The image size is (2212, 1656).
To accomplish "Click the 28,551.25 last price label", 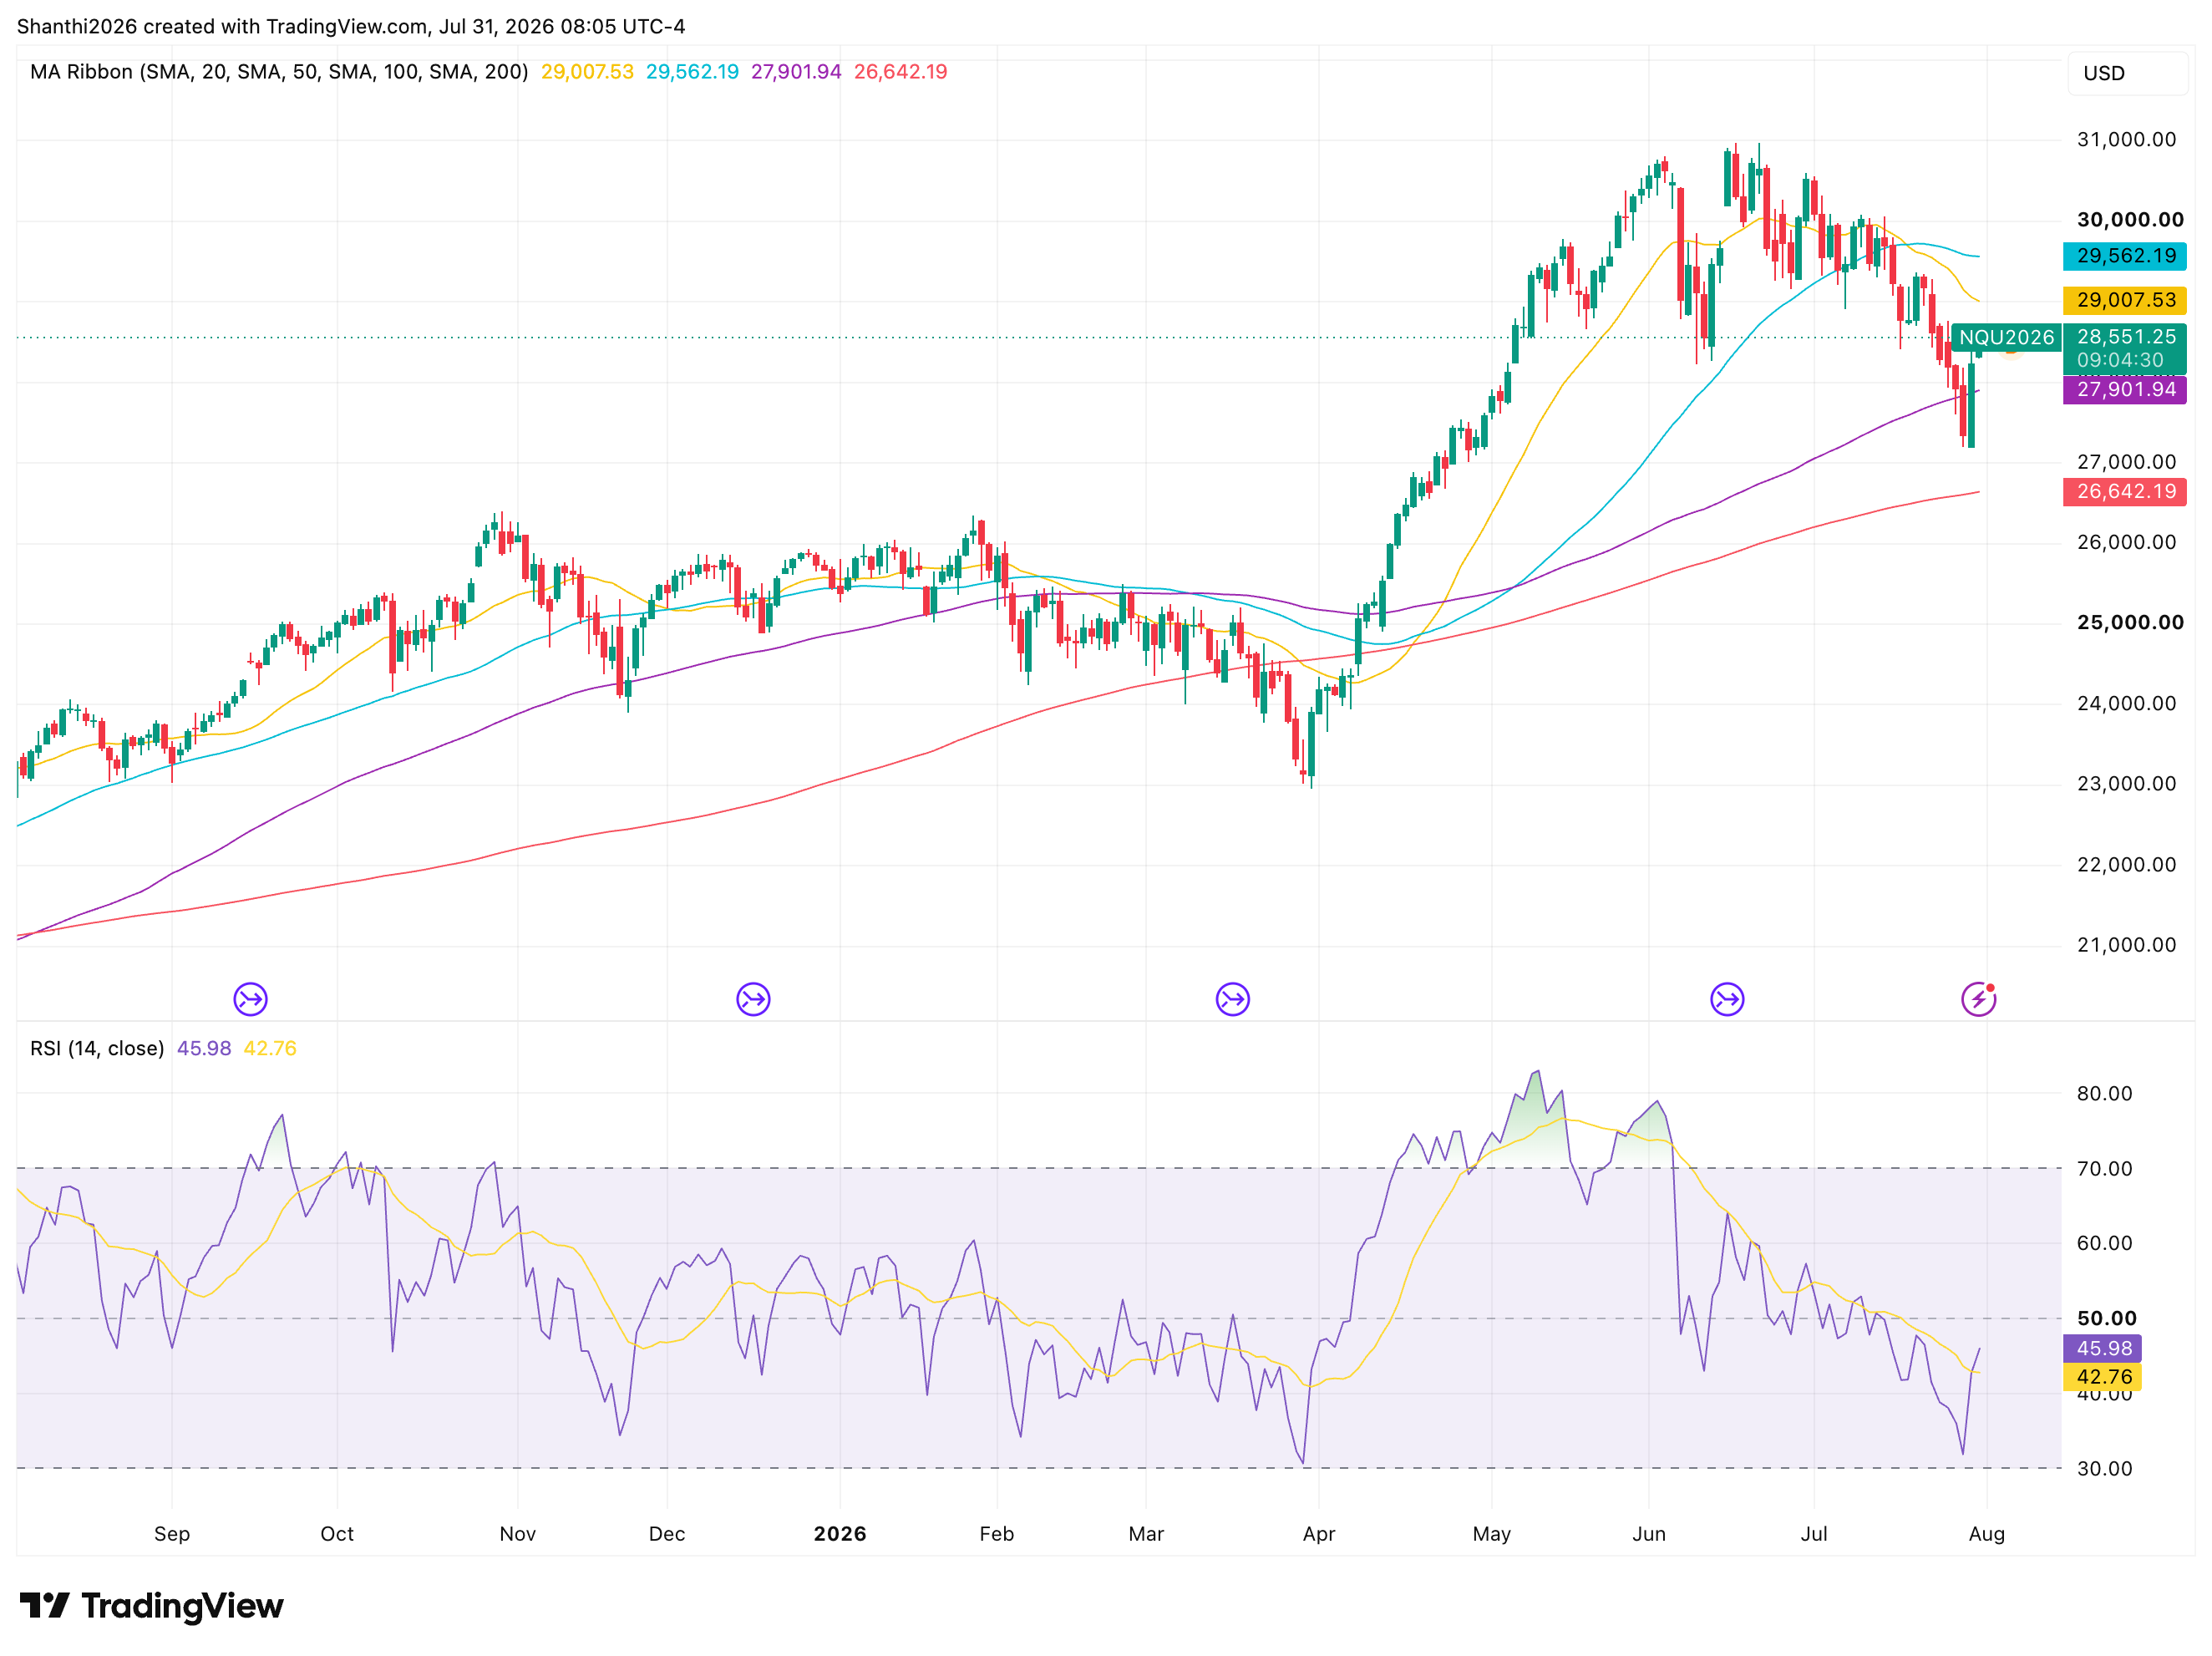I will point(2126,337).
